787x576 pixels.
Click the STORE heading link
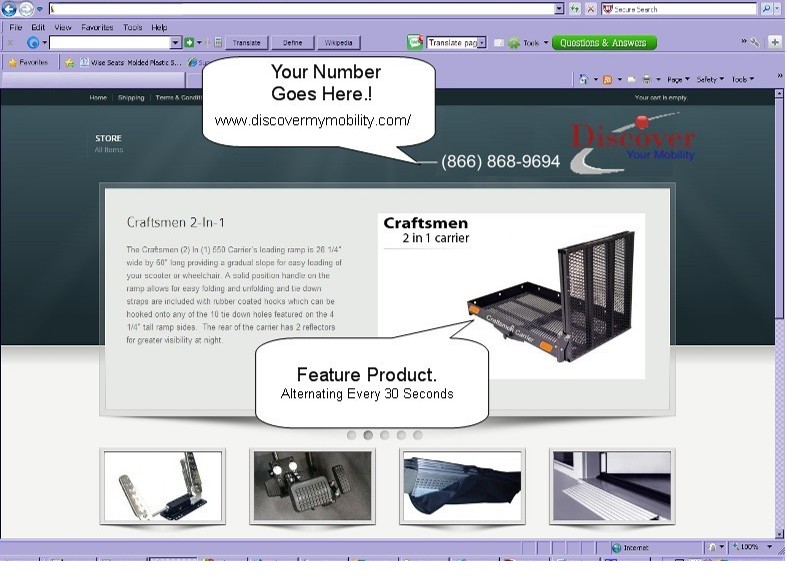click(x=108, y=138)
